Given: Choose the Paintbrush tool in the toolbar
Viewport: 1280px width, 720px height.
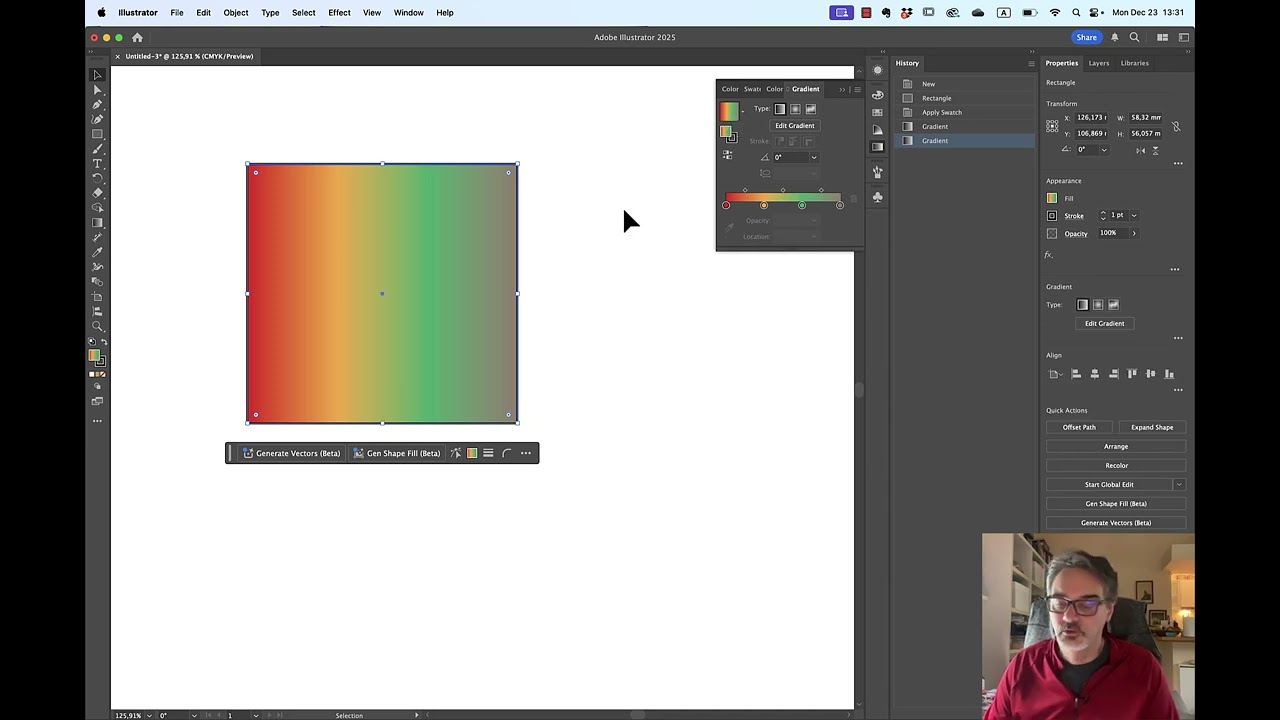Looking at the screenshot, I should (x=97, y=148).
